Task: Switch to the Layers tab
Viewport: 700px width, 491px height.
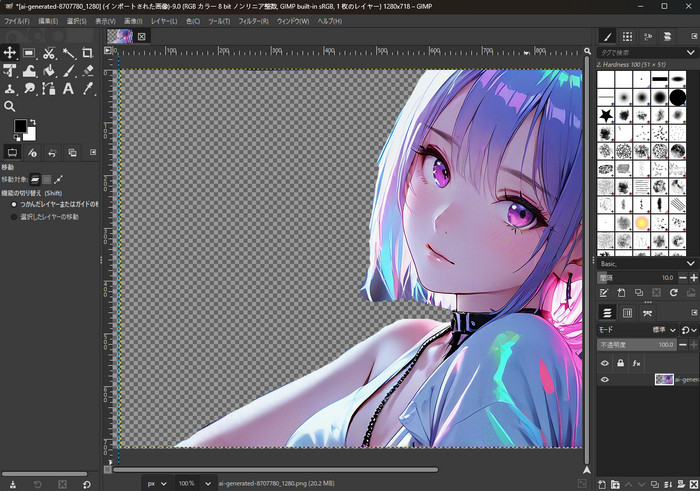Action: (x=607, y=313)
